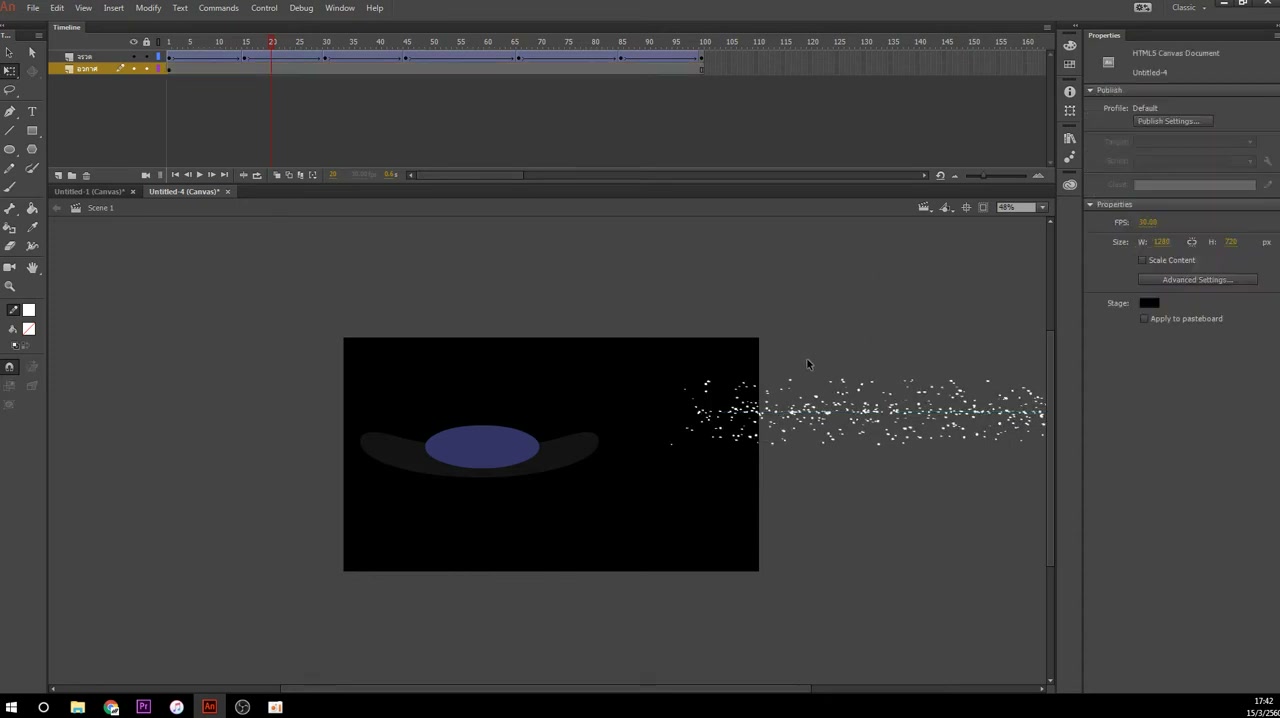Screen dimensions: 1280x718
Task: Open the File menu
Action: tap(33, 8)
